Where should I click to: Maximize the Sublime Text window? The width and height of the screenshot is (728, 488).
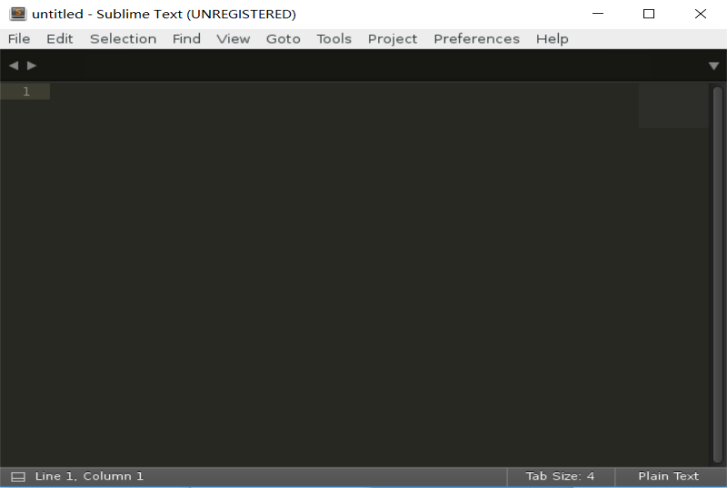[x=649, y=13]
